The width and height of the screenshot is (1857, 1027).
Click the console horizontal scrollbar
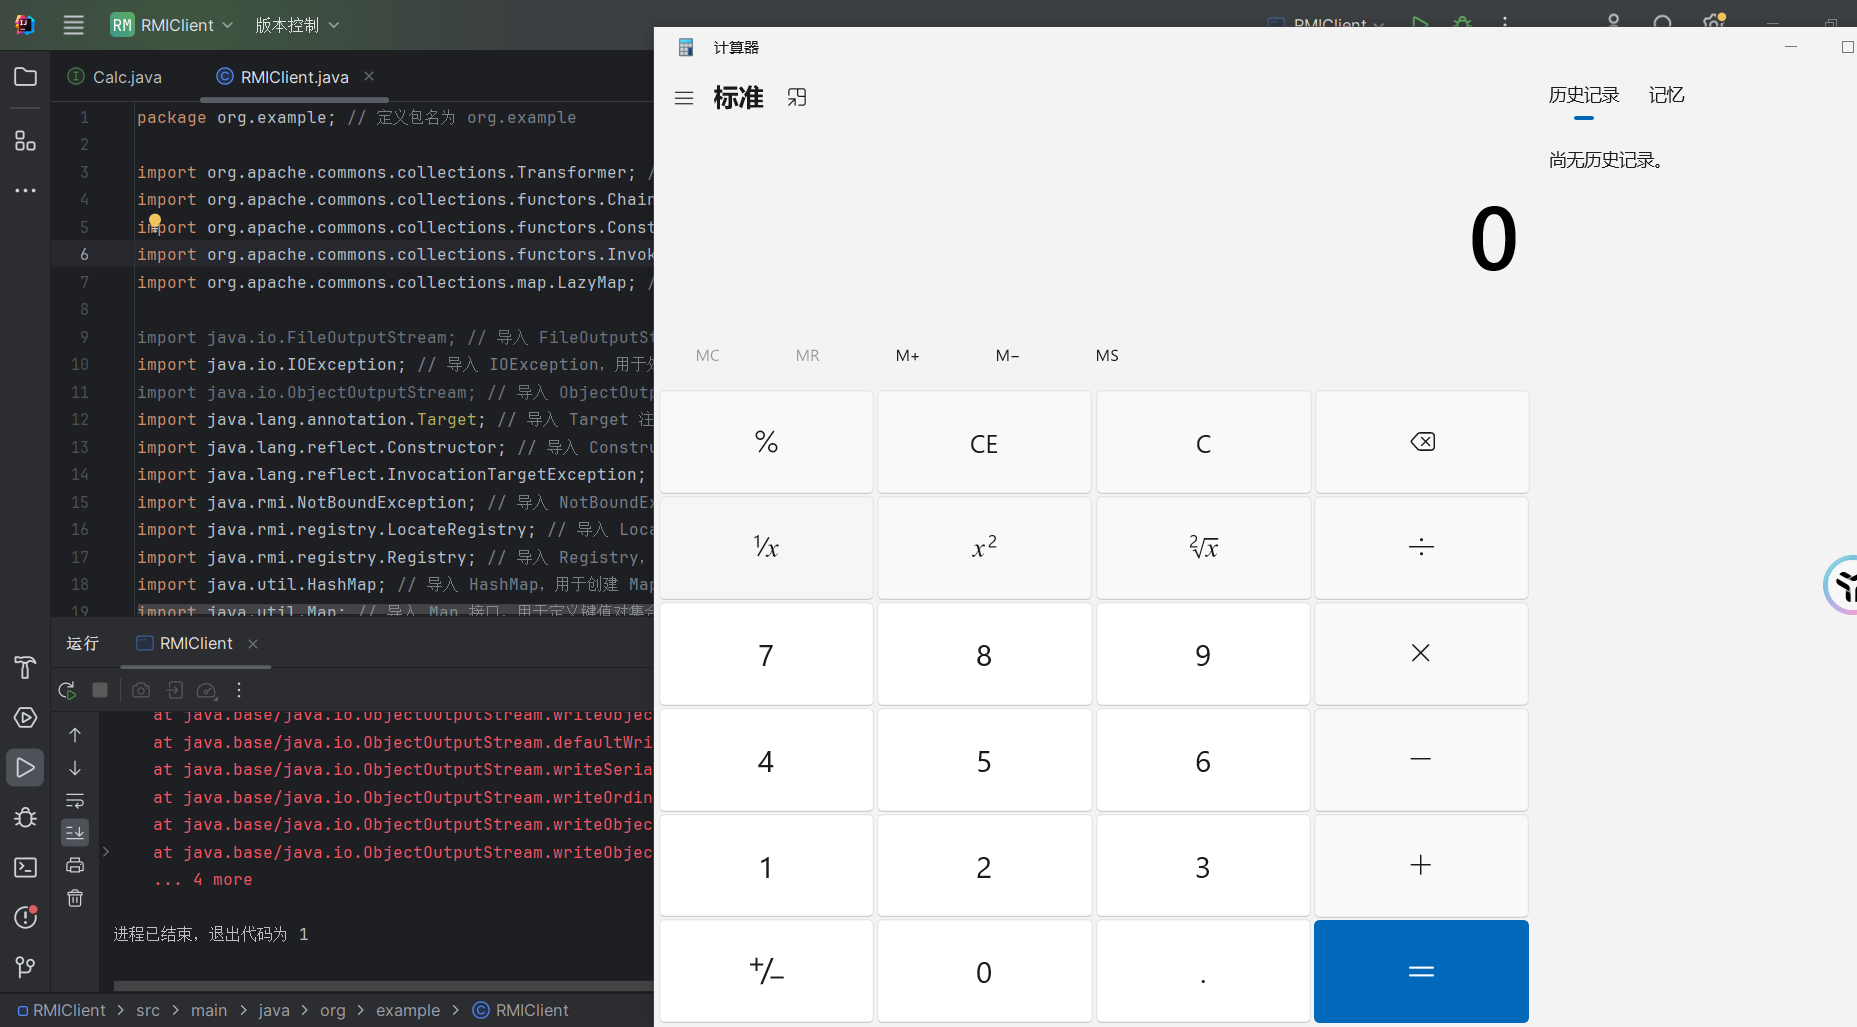[x=380, y=985]
